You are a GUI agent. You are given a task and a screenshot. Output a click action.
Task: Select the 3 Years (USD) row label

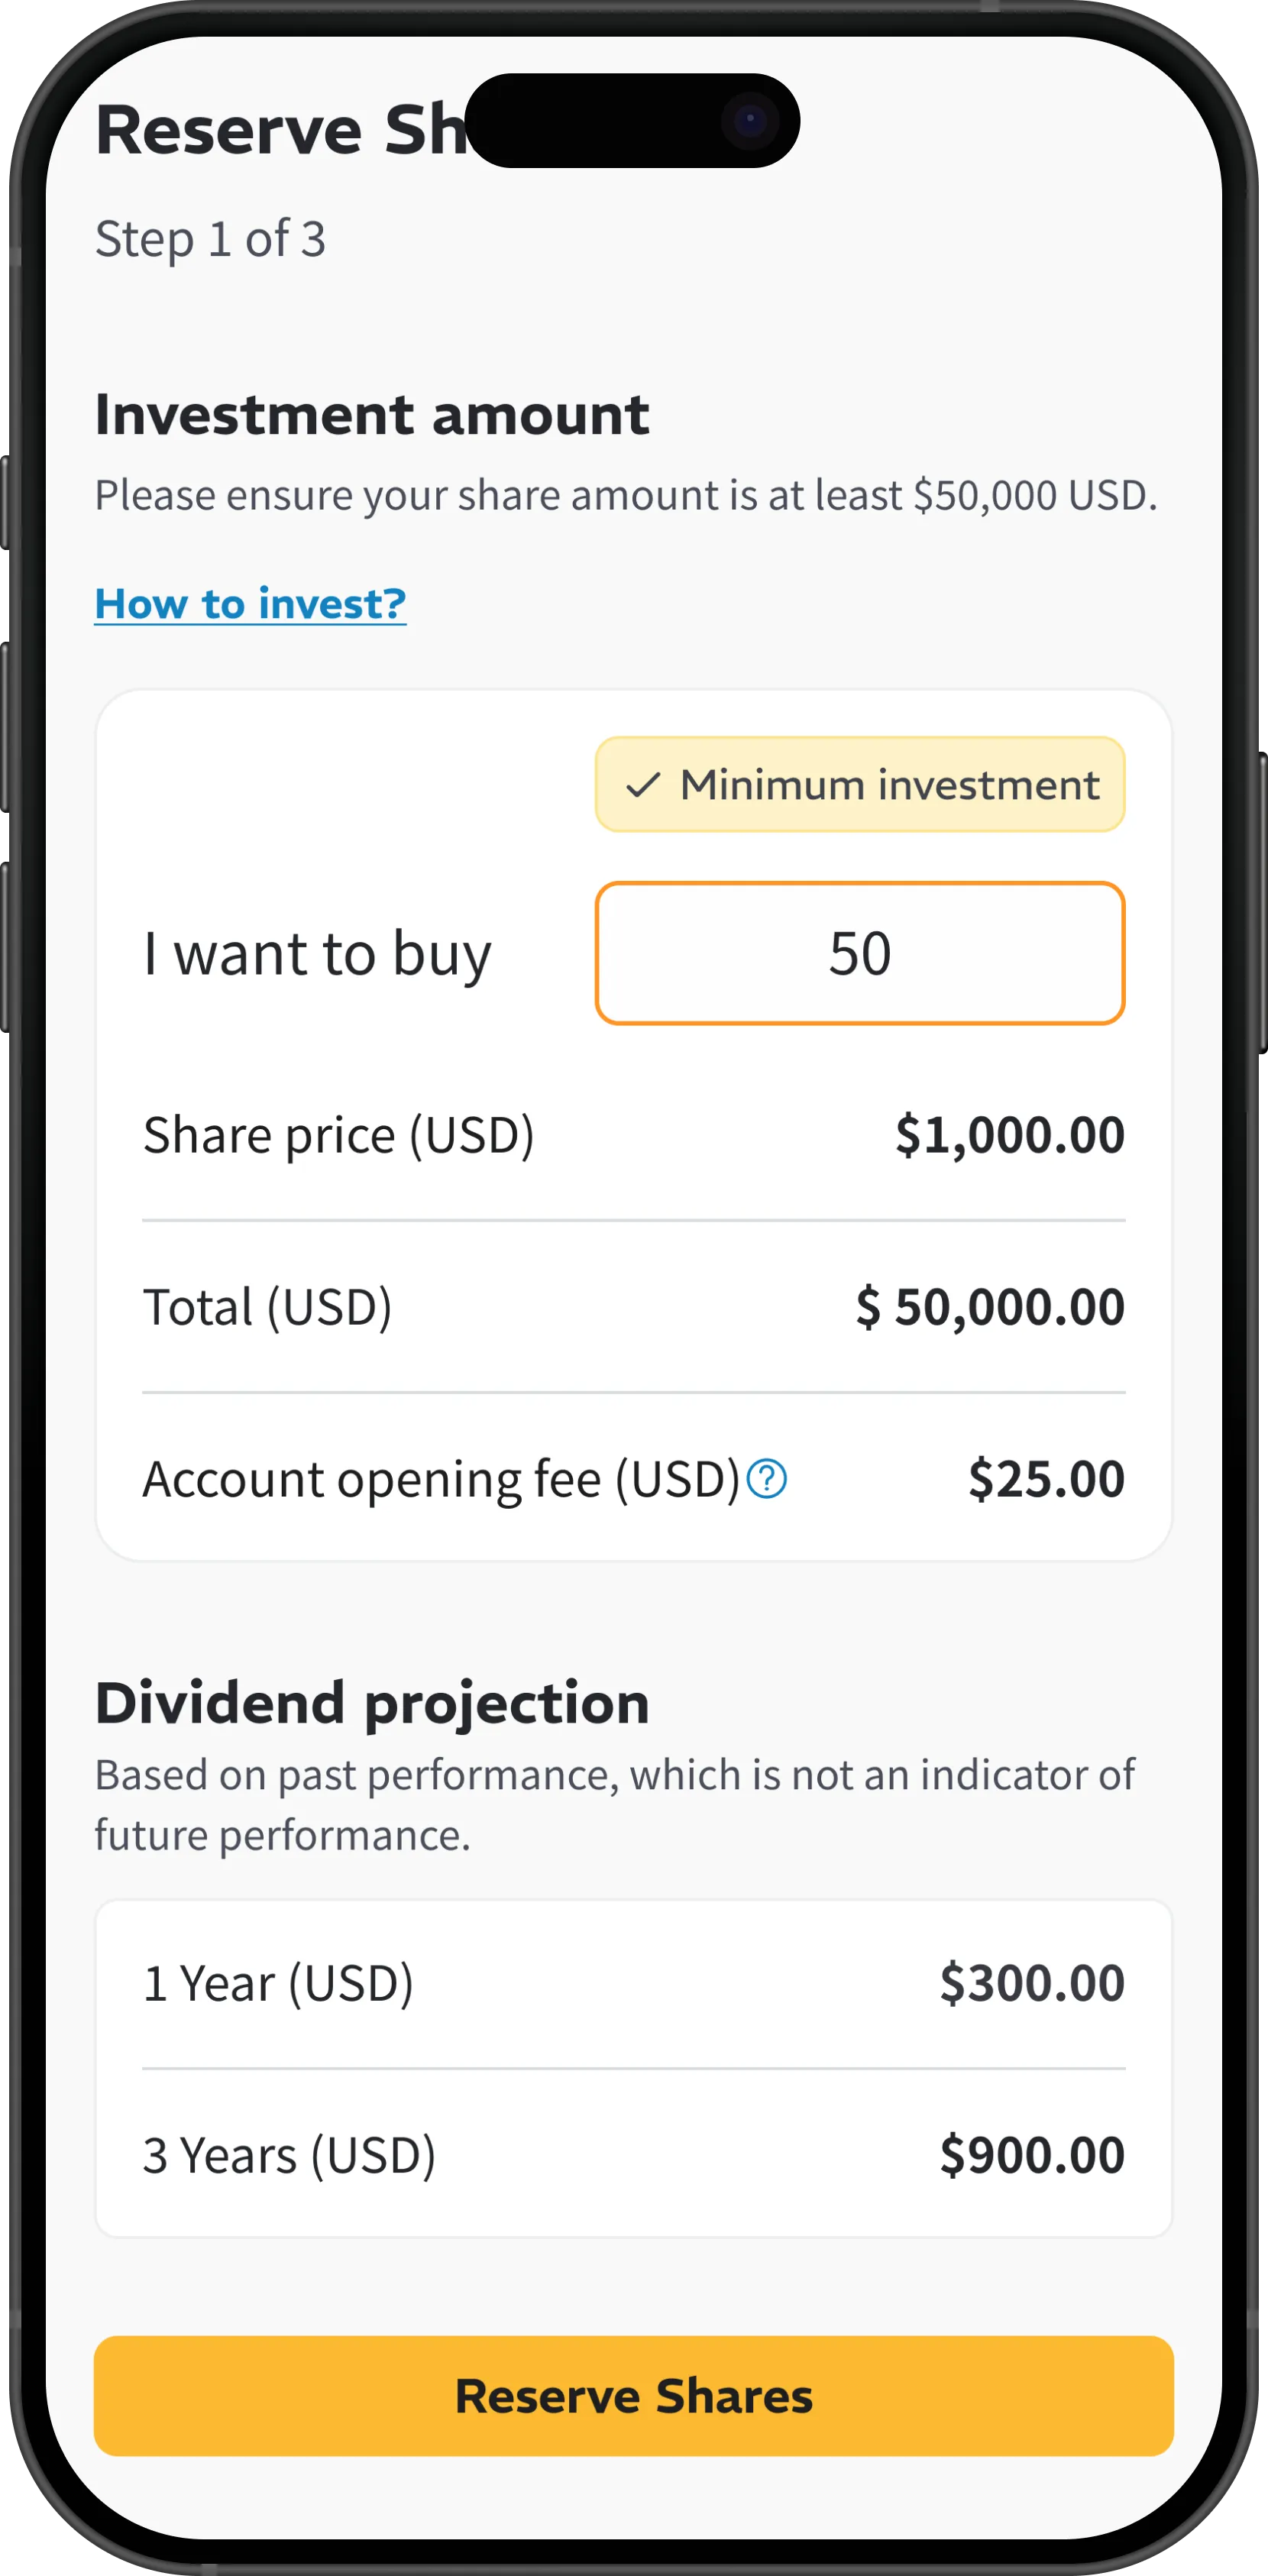click(289, 2155)
